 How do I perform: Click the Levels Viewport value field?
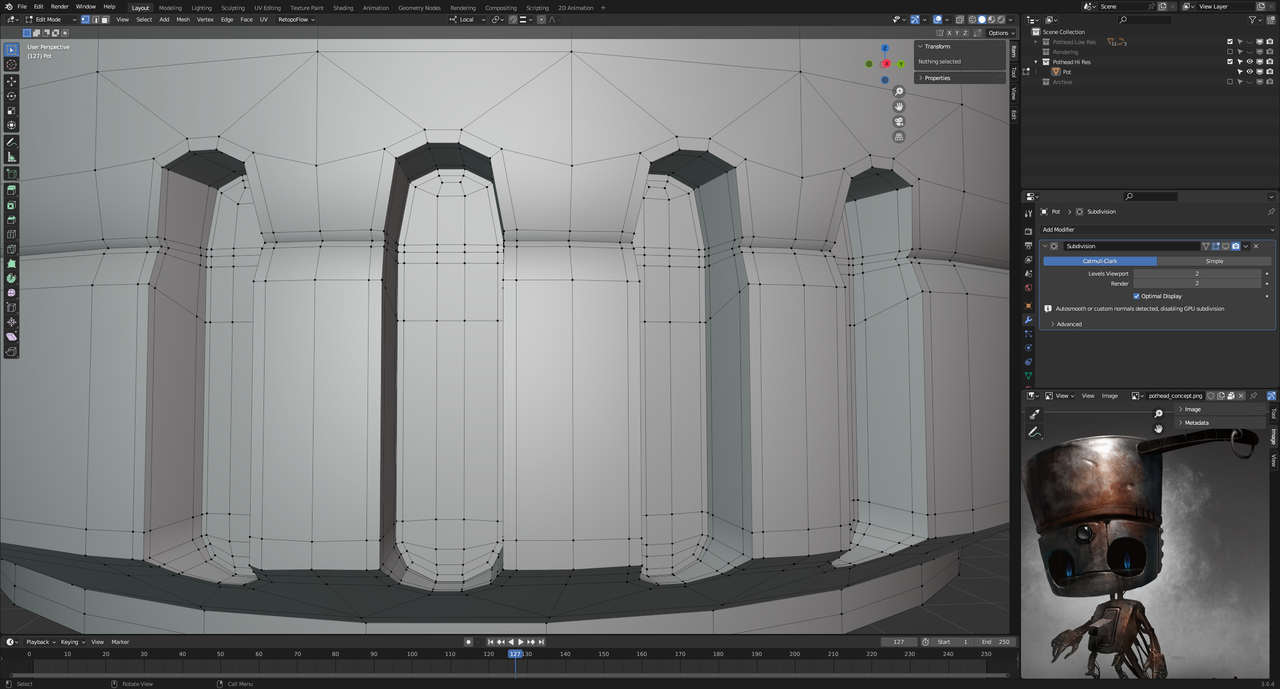coord(1197,273)
